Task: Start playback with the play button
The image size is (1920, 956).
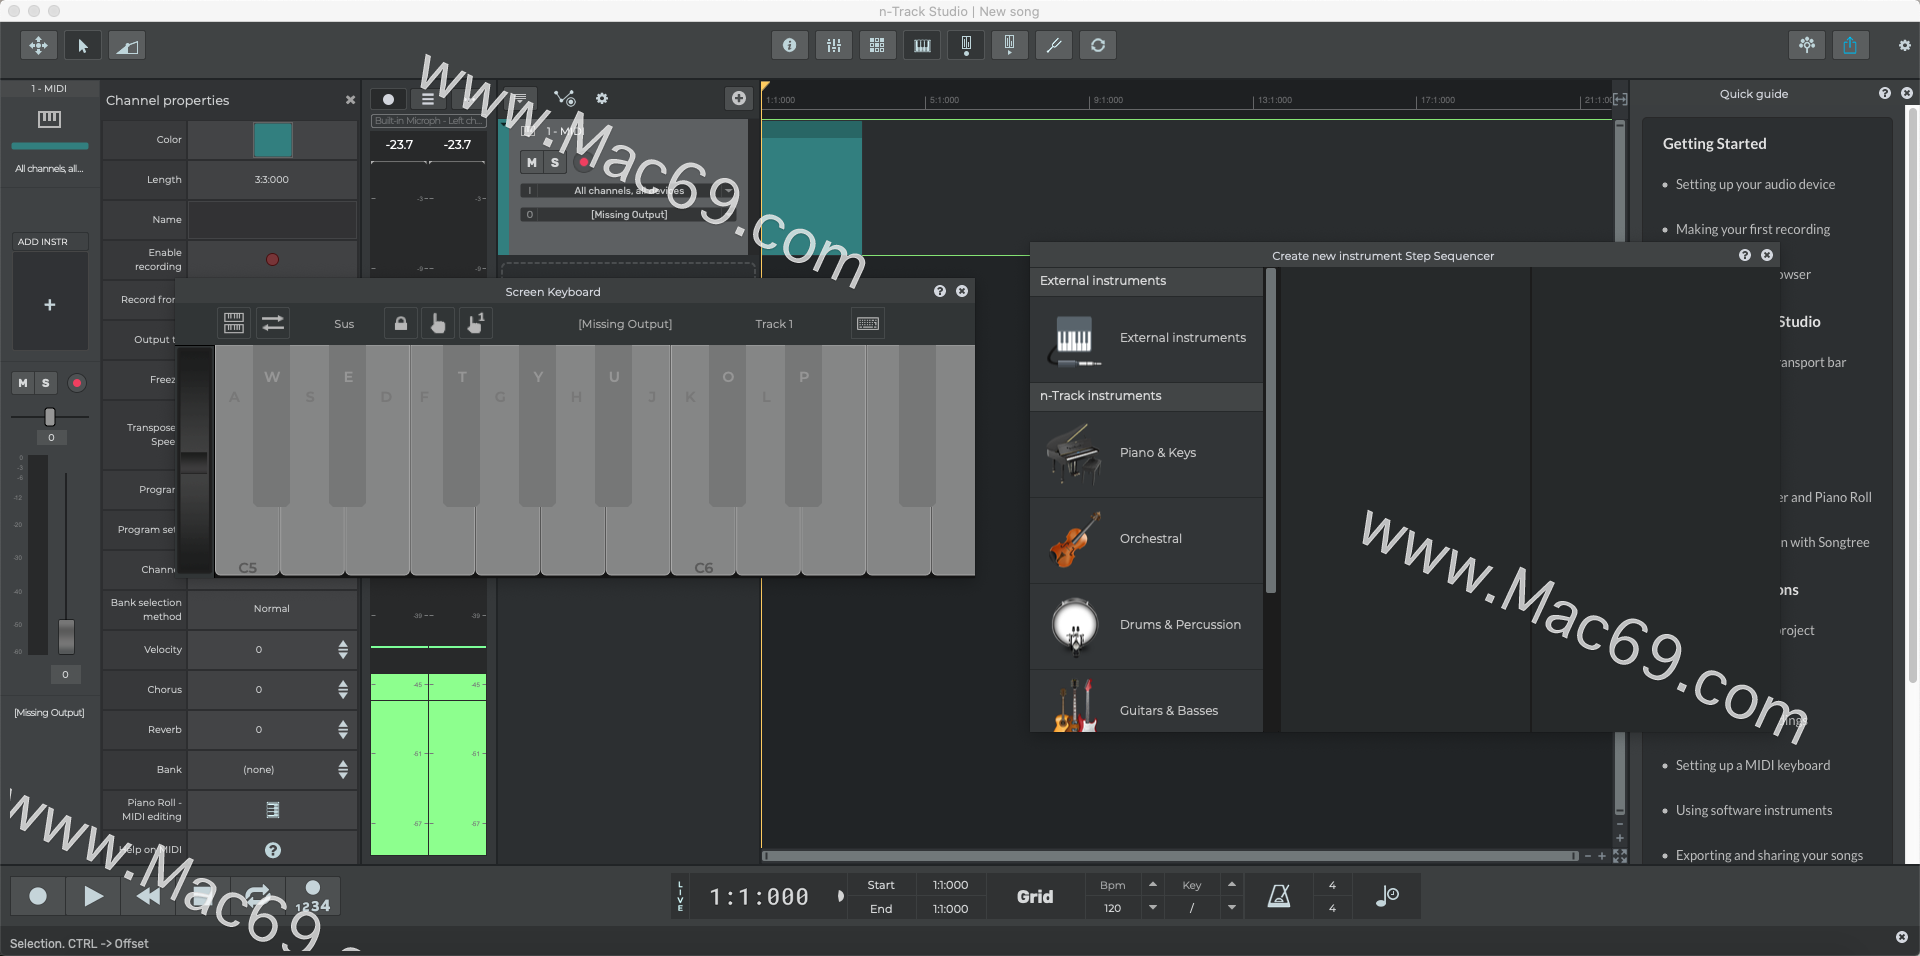Action: [x=93, y=896]
